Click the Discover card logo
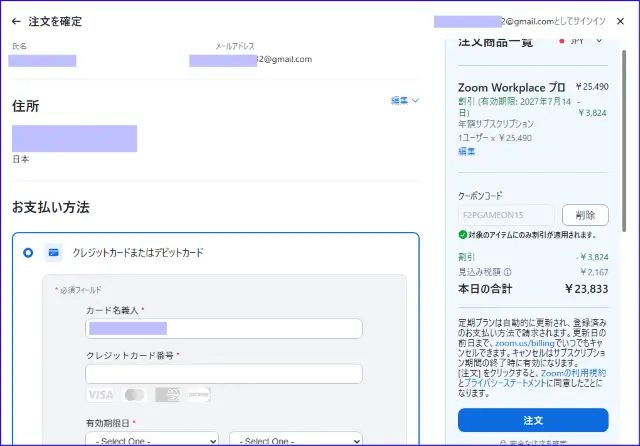This screenshot has height=446, width=640. 199,395
